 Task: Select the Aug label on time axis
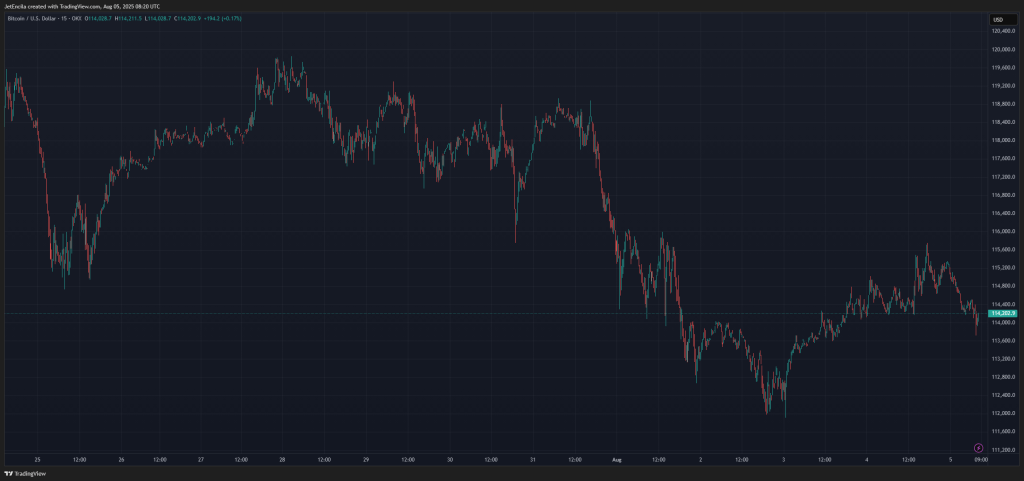coord(617,460)
